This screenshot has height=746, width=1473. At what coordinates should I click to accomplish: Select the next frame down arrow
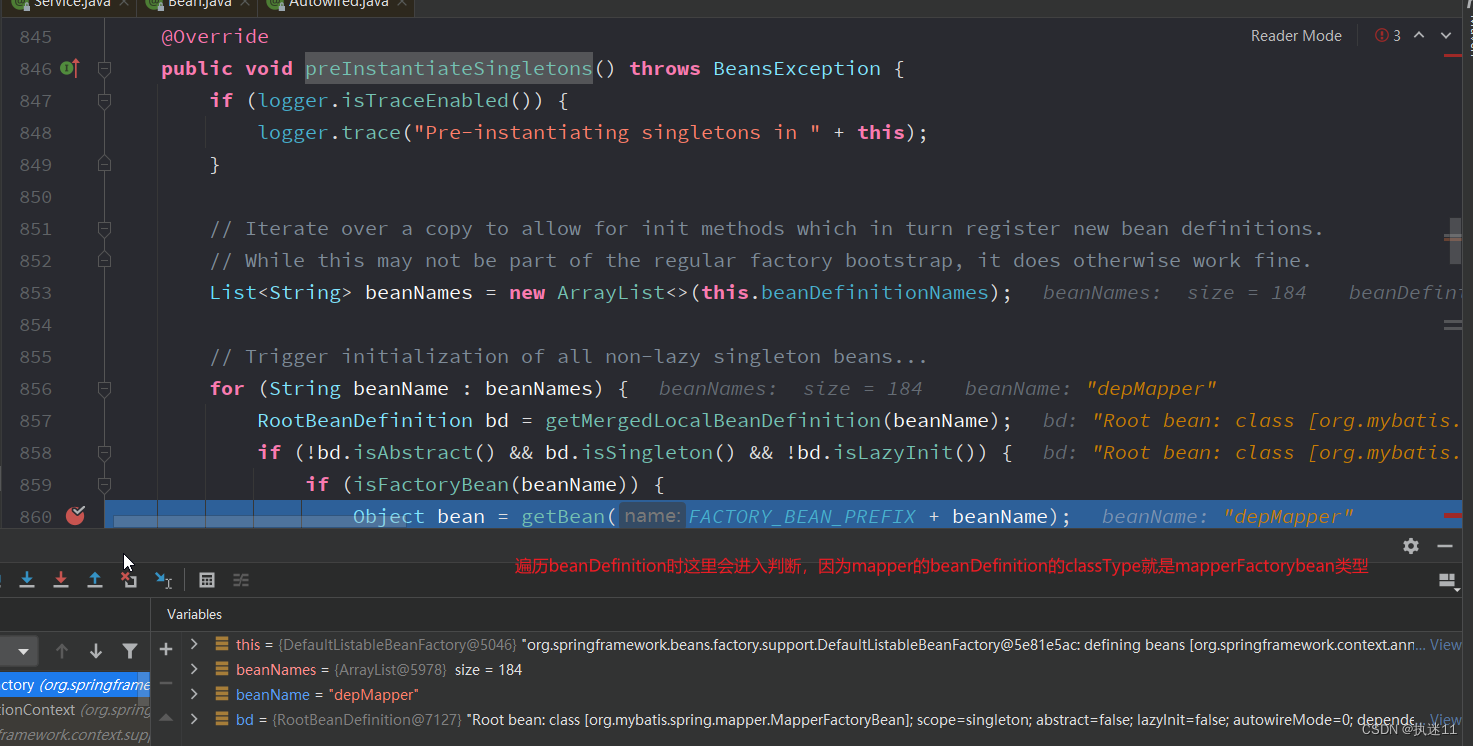click(96, 651)
